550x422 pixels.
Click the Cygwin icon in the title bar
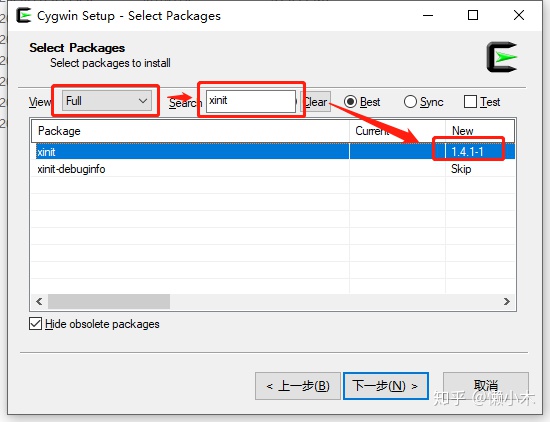tap(24, 15)
